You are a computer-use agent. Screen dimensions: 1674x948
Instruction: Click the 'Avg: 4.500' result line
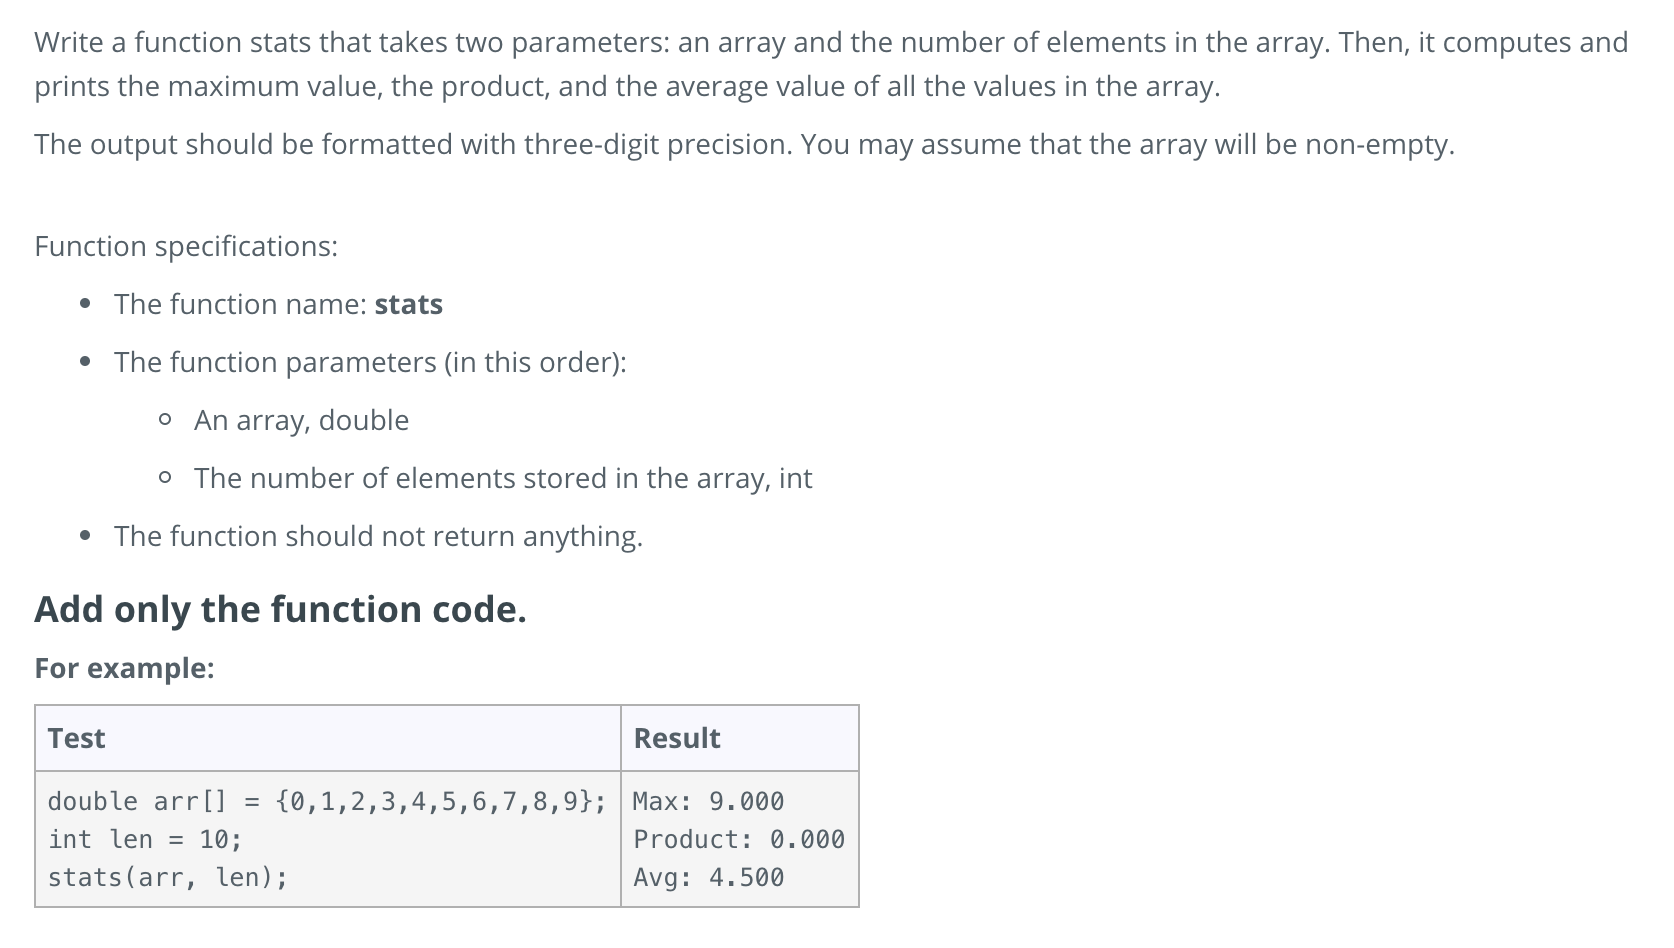pos(709,878)
